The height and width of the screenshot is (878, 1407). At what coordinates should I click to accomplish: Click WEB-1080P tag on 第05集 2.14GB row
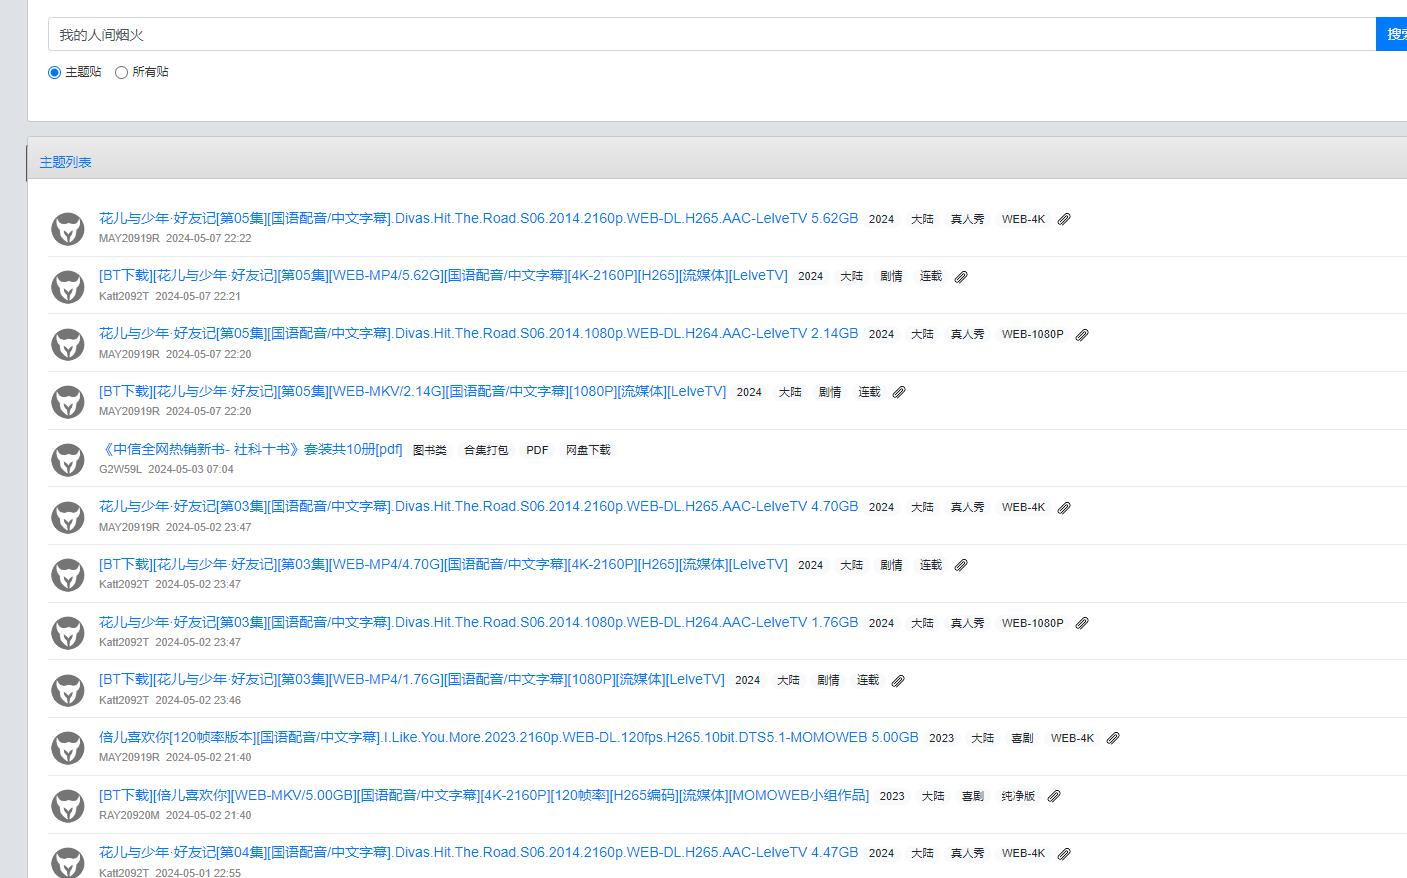1033,335
